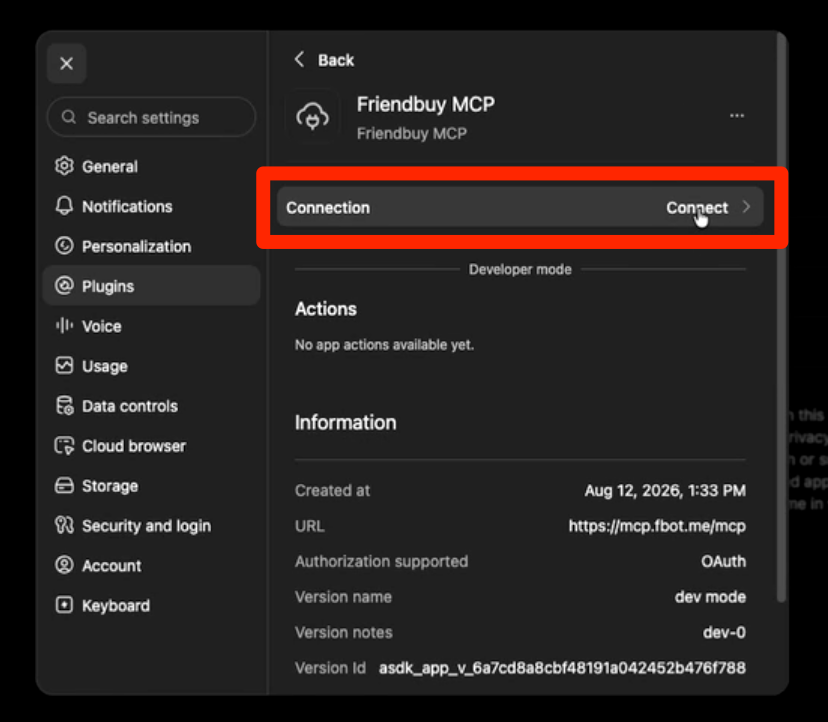Open Account settings
Image resolution: width=828 pixels, height=722 pixels.
tap(151, 566)
